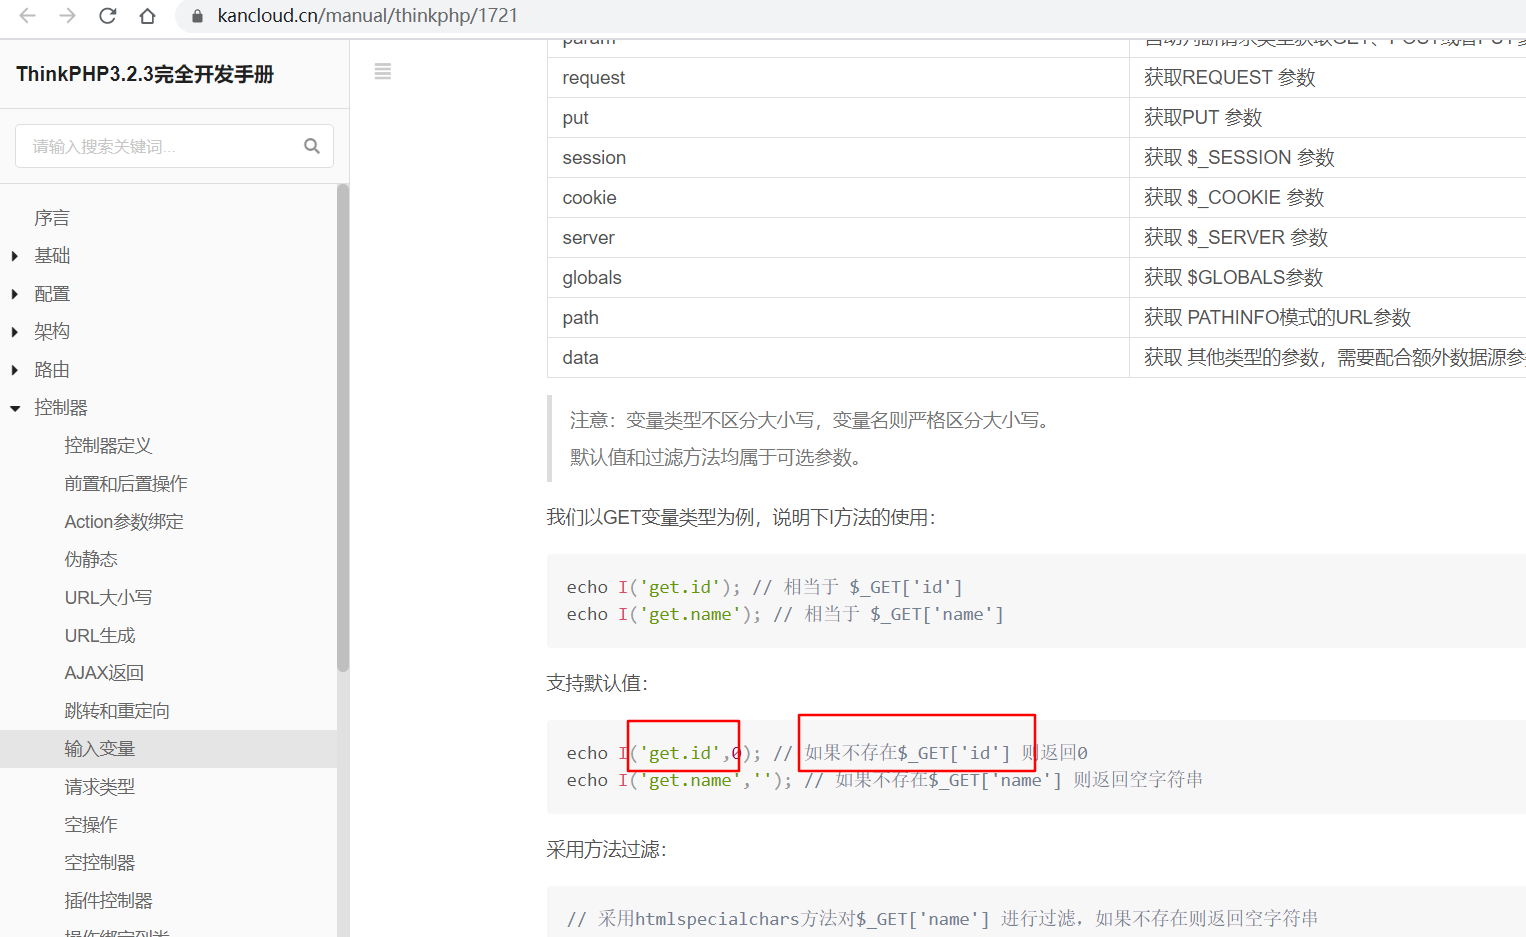Viewport: 1526px width, 937px height.
Task: Reload the page with refresh icon
Action: [x=108, y=16]
